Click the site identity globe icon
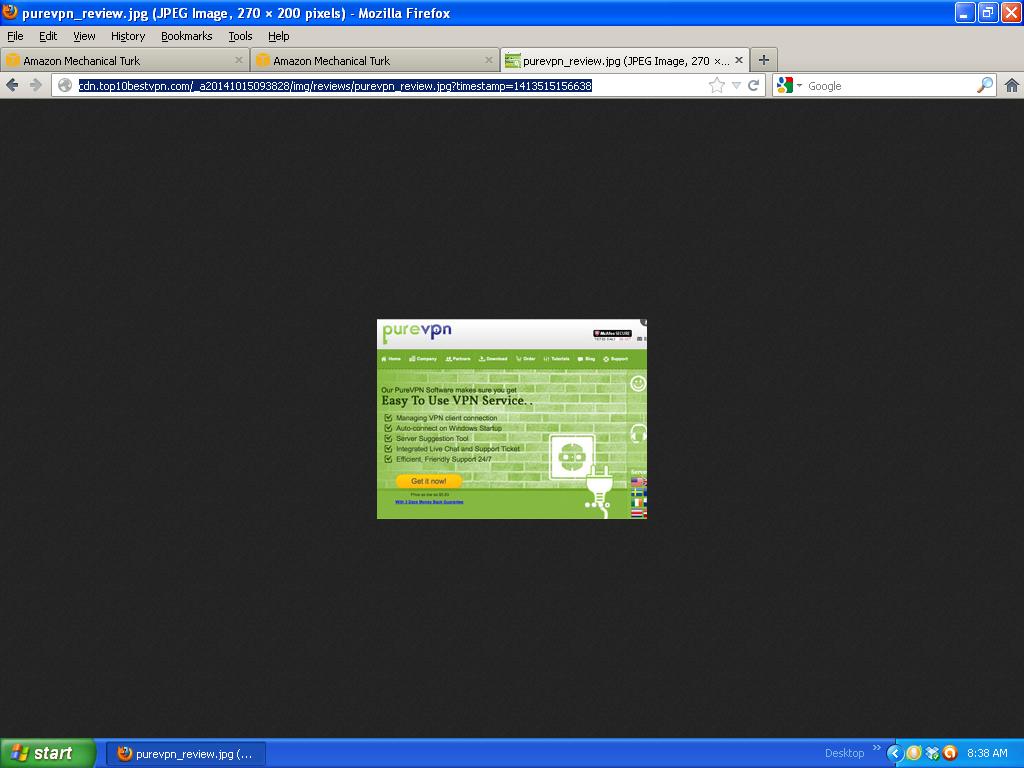The image size is (1024, 768). tap(65, 86)
